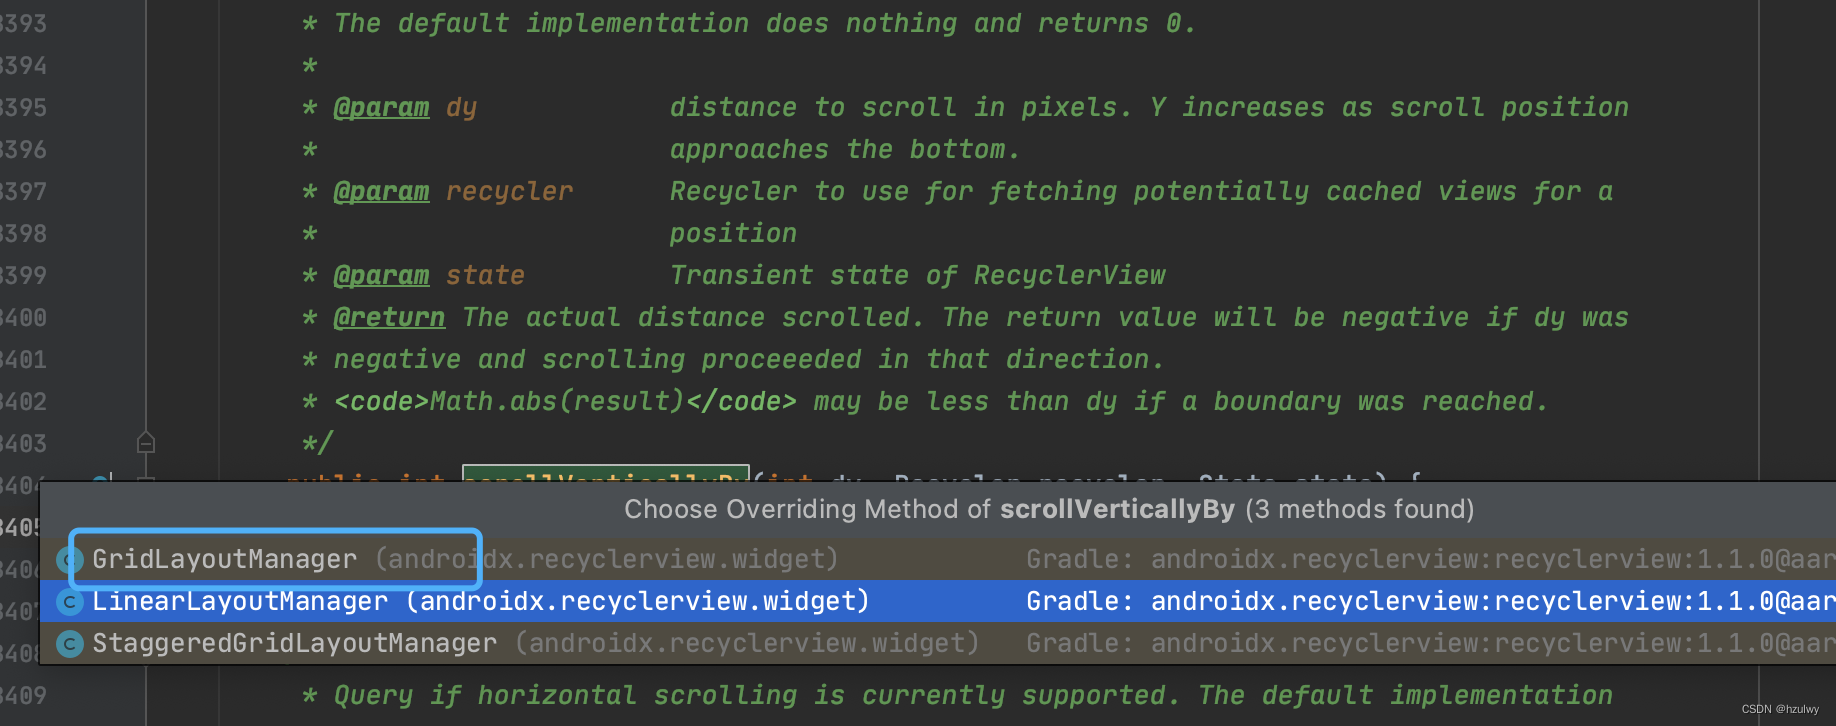Click the StaggeredGridLayoutManager class icon
1836x726 pixels.
click(69, 644)
